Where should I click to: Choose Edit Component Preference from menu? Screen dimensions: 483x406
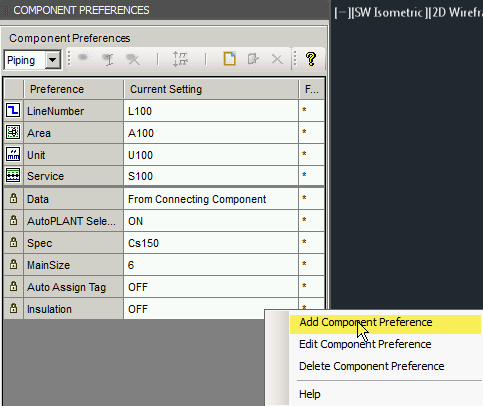tap(365, 344)
